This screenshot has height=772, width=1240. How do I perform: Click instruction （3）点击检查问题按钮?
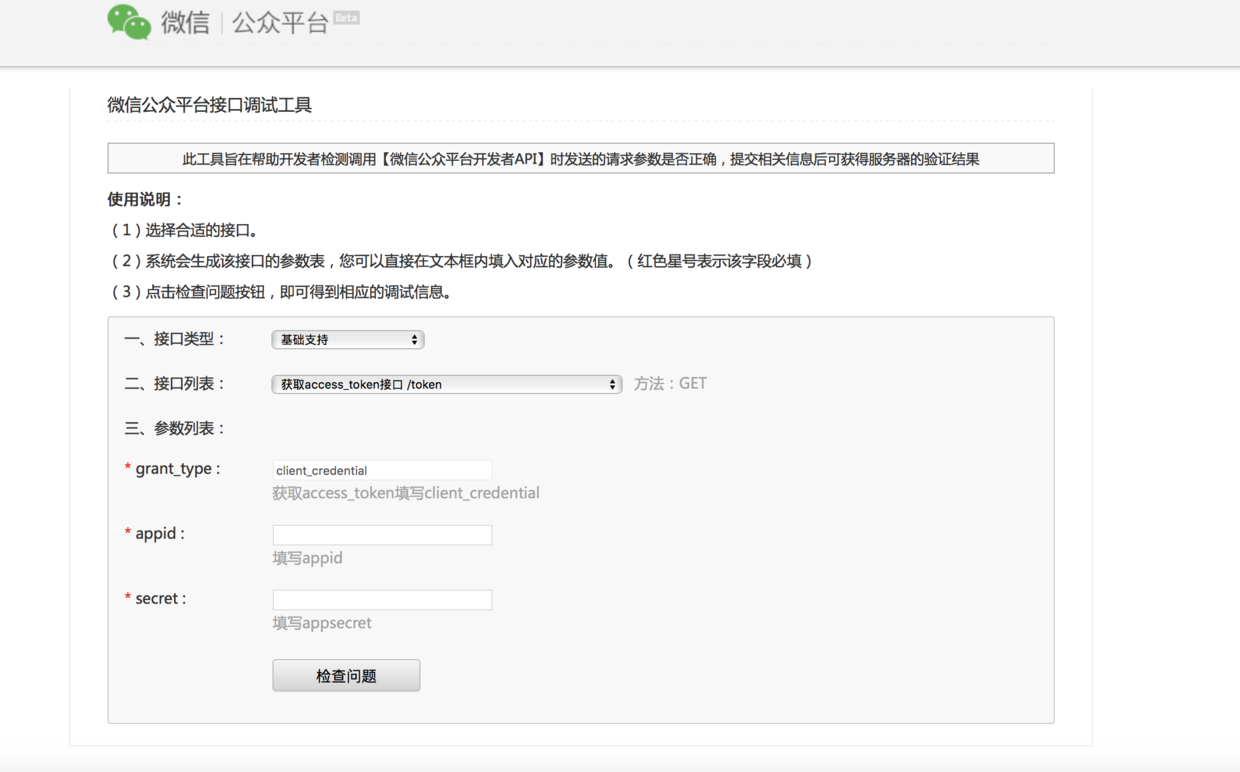[x=283, y=292]
